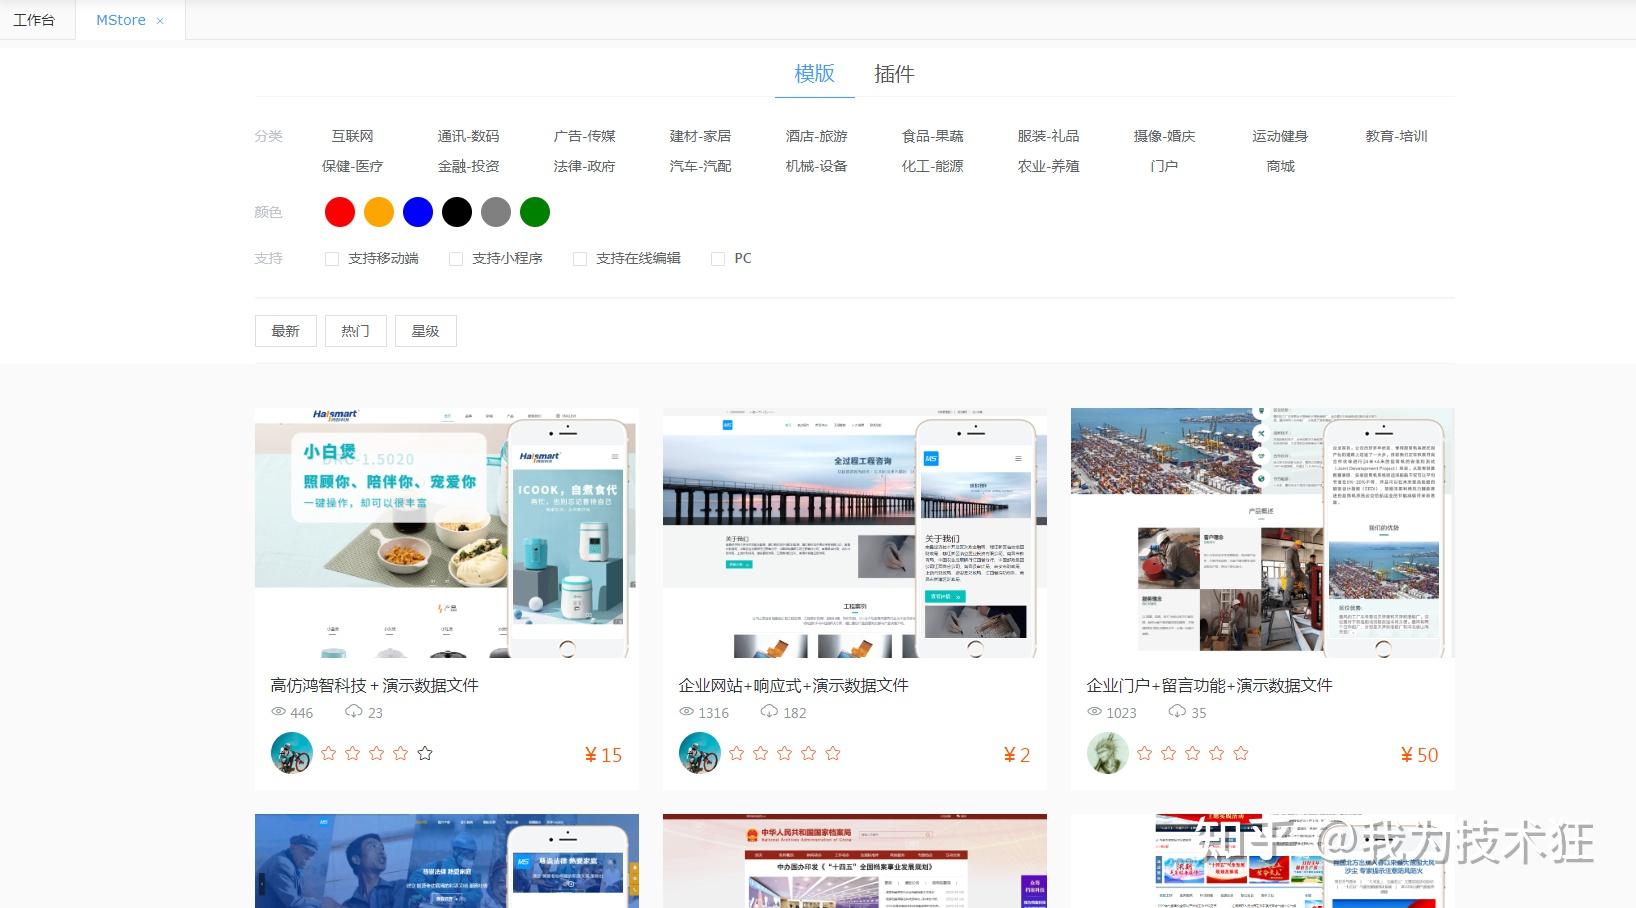1636x908 pixels.
Task: Filter templates by 互联网 category
Action: [354, 136]
